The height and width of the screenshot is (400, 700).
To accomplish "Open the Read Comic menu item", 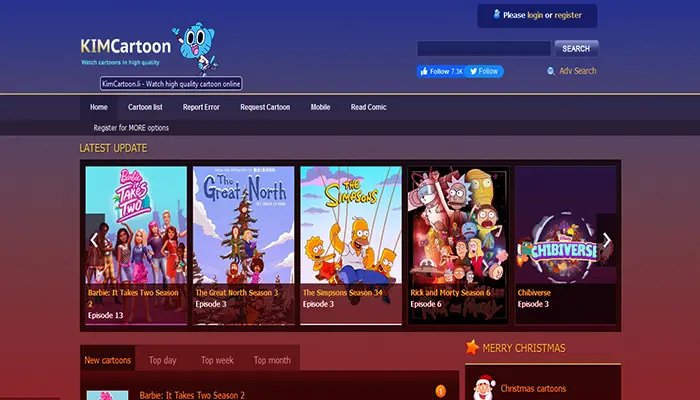I will pyautogui.click(x=369, y=107).
